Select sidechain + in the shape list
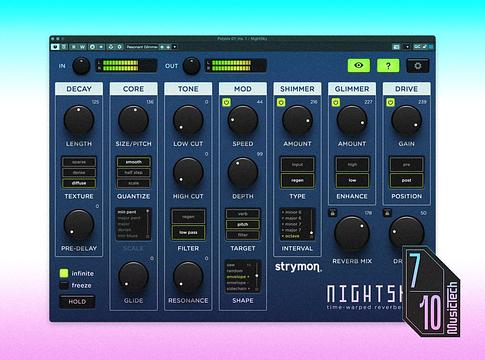This screenshot has width=485, height=360. tap(238, 289)
